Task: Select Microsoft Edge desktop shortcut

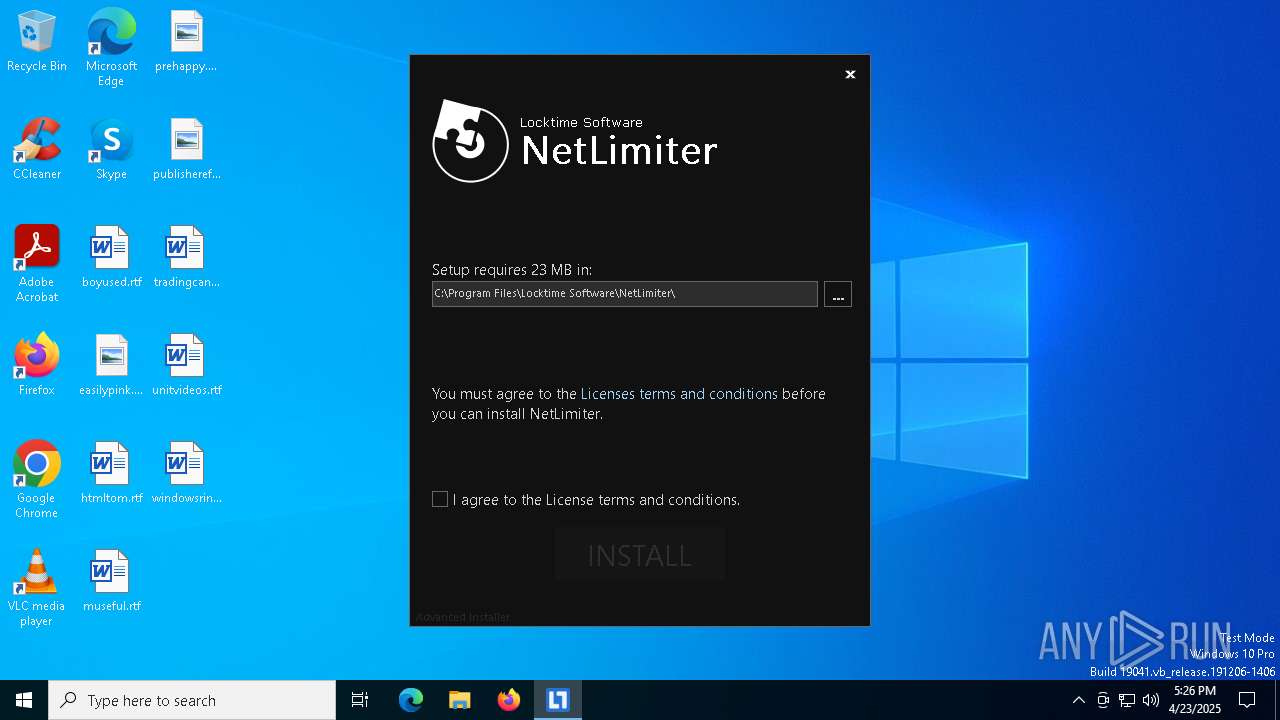Action: point(111,48)
